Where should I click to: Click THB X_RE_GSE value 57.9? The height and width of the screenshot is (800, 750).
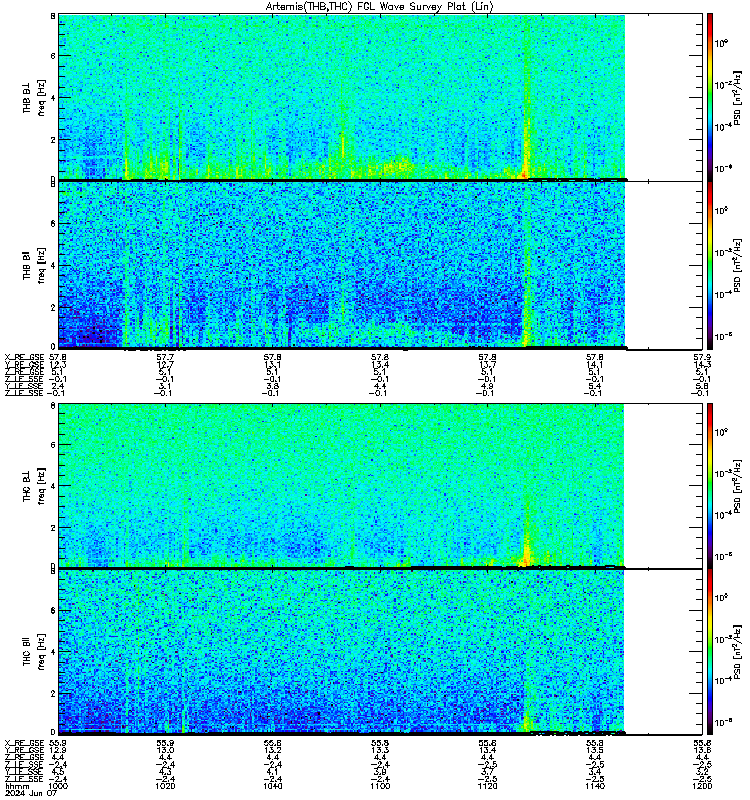coord(702,358)
